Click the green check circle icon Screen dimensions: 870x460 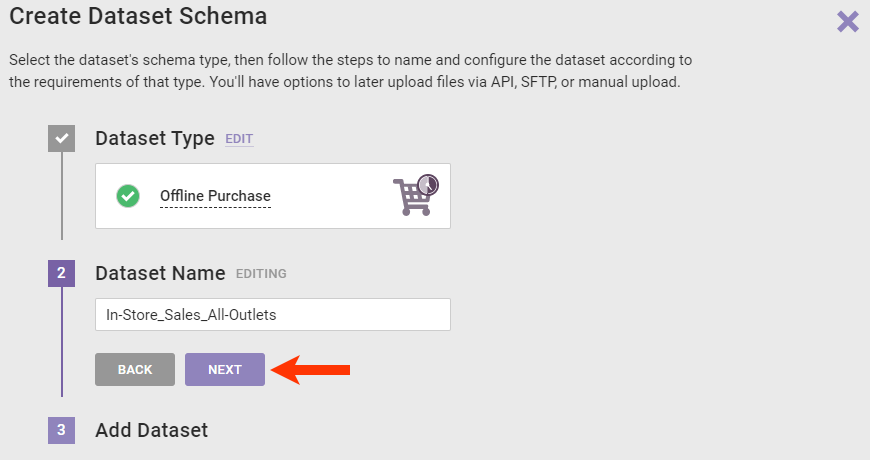128,196
